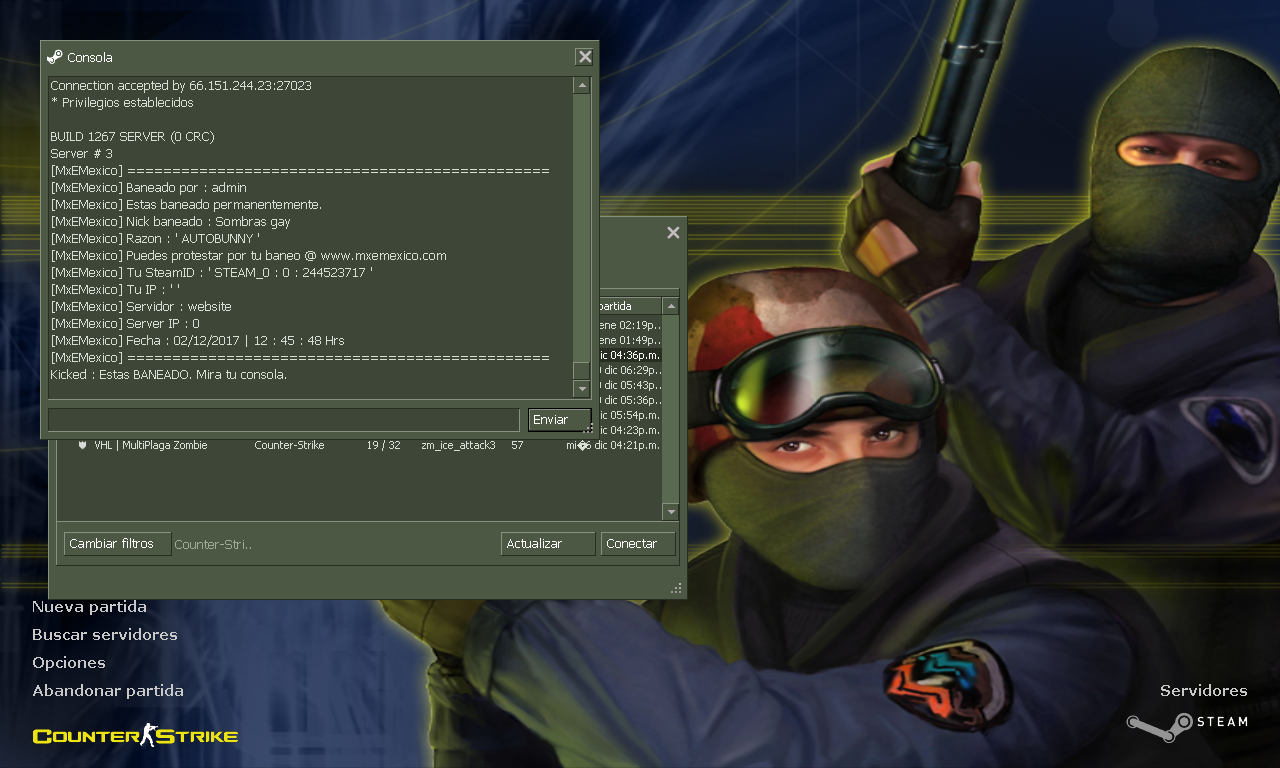The width and height of the screenshot is (1280, 768).
Task: Click the 'Razon : AUTOBUNNY' console line
Action: click(155, 239)
